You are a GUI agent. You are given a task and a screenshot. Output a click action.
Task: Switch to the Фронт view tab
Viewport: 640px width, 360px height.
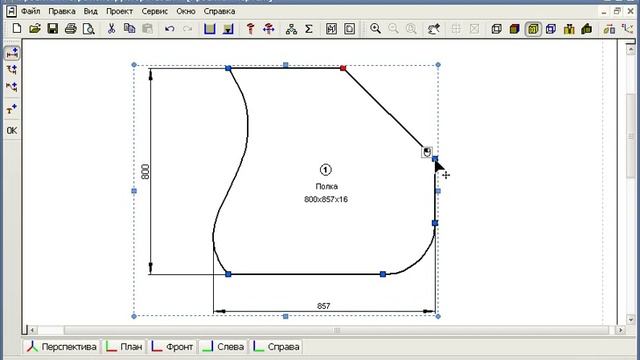pyautogui.click(x=172, y=347)
